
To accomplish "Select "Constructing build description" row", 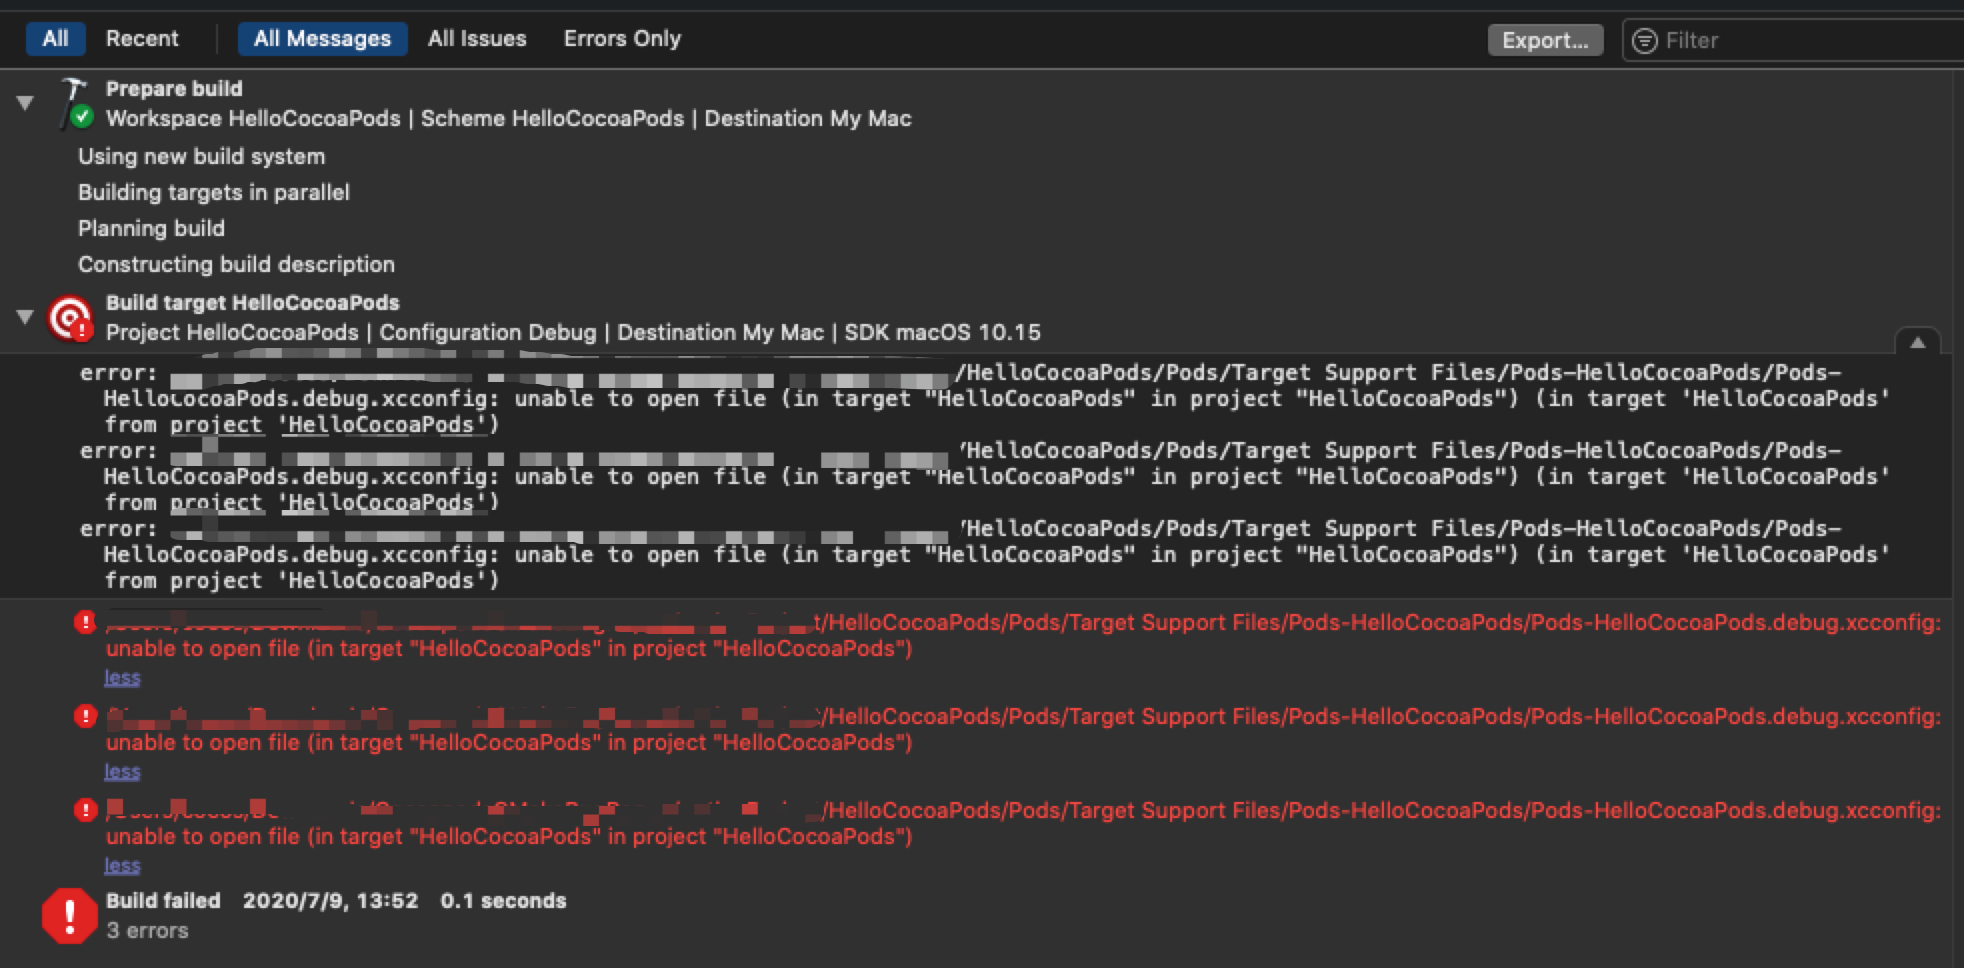I will coord(236,265).
